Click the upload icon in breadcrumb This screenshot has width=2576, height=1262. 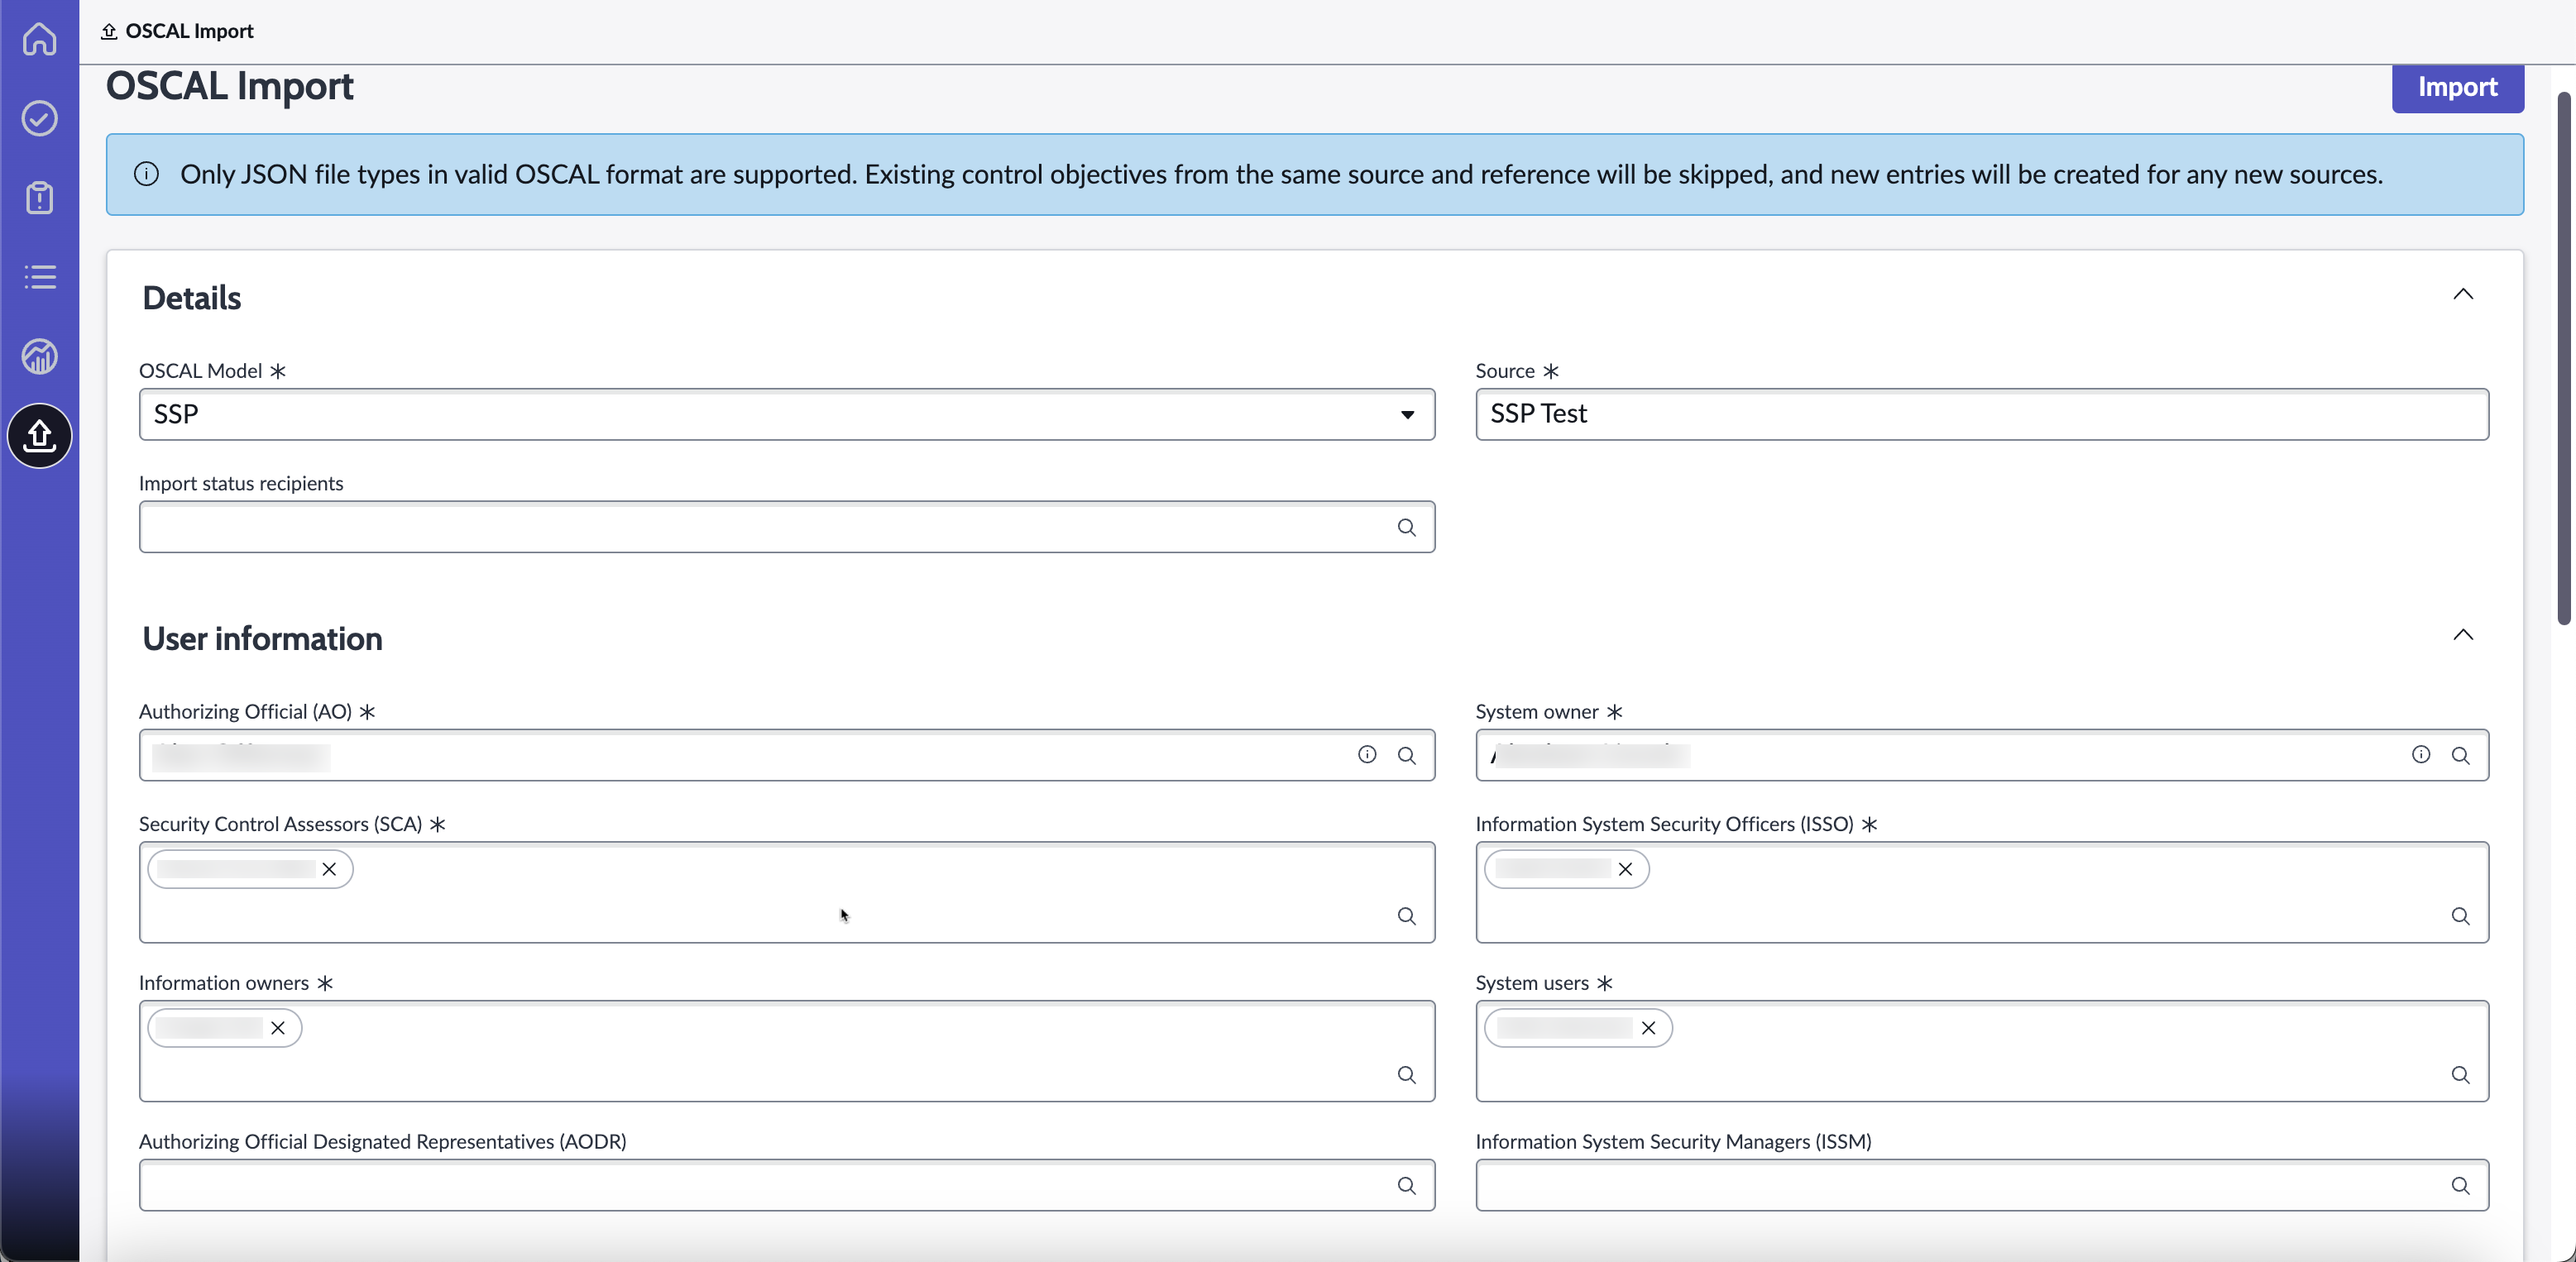[109, 31]
